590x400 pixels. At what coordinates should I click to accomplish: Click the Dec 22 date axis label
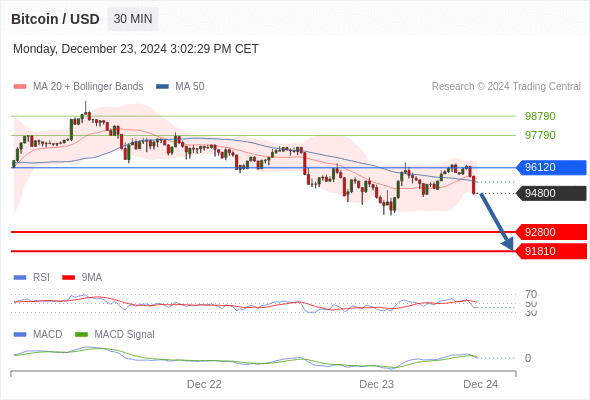pos(204,384)
